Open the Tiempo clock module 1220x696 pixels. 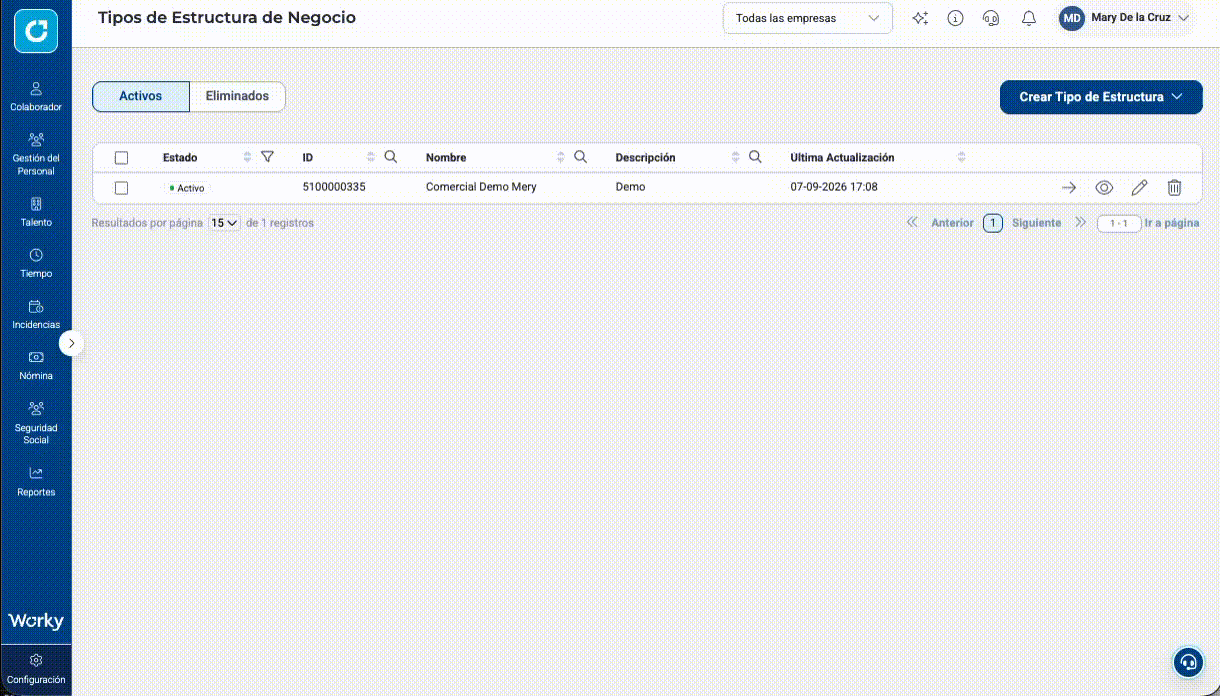point(36,263)
